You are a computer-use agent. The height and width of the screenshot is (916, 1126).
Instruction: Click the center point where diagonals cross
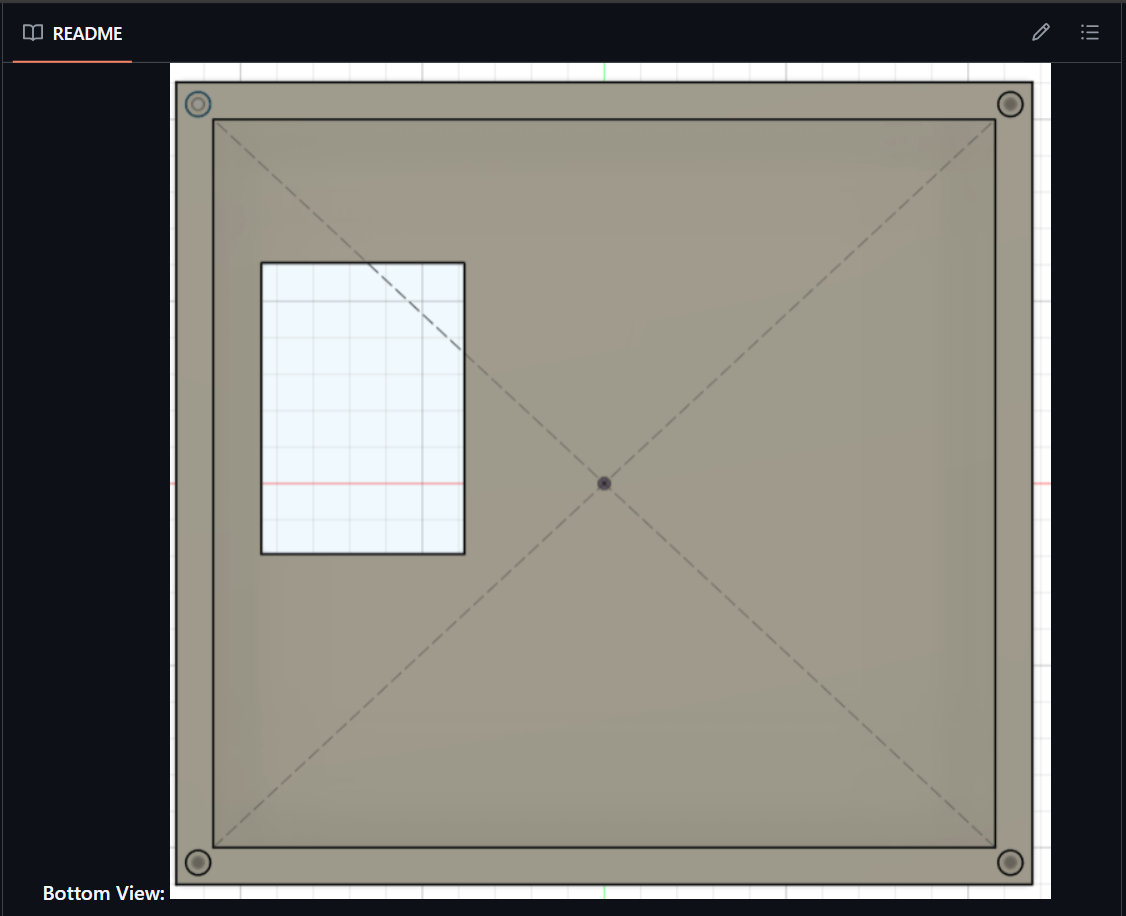(604, 484)
